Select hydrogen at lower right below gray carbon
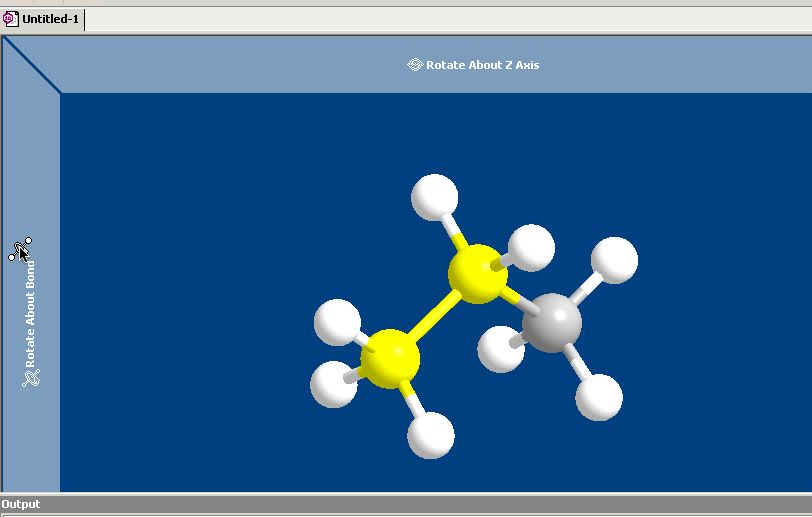The image size is (812, 517). [x=600, y=397]
